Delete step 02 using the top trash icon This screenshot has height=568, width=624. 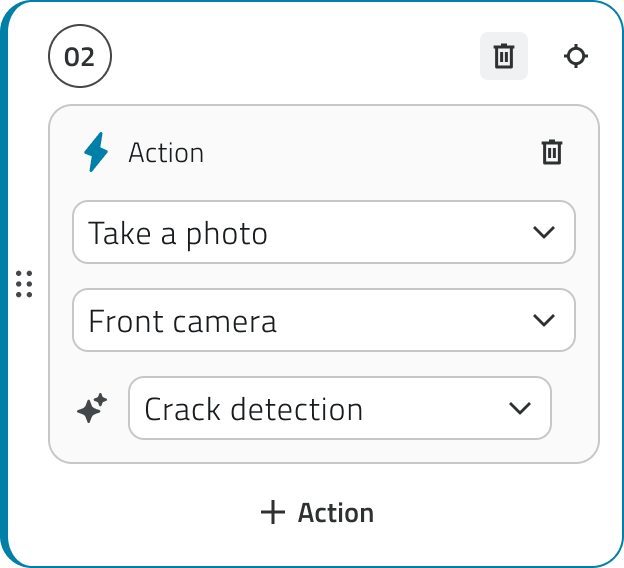tap(504, 56)
